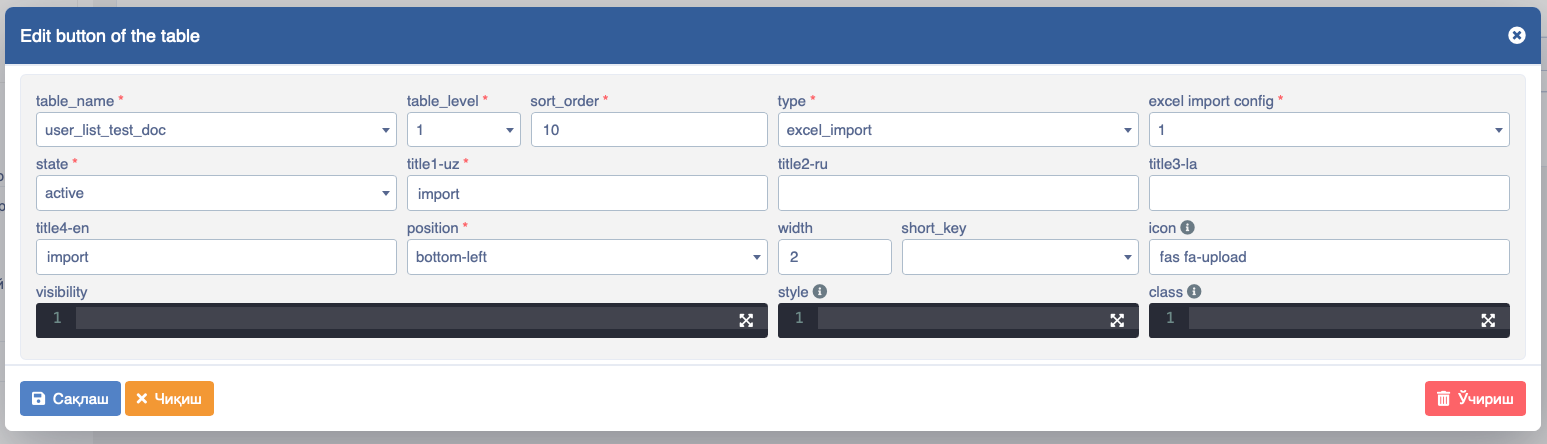Open the excel import config dropdown
Image resolution: width=1547 pixels, height=444 pixels.
click(1329, 129)
